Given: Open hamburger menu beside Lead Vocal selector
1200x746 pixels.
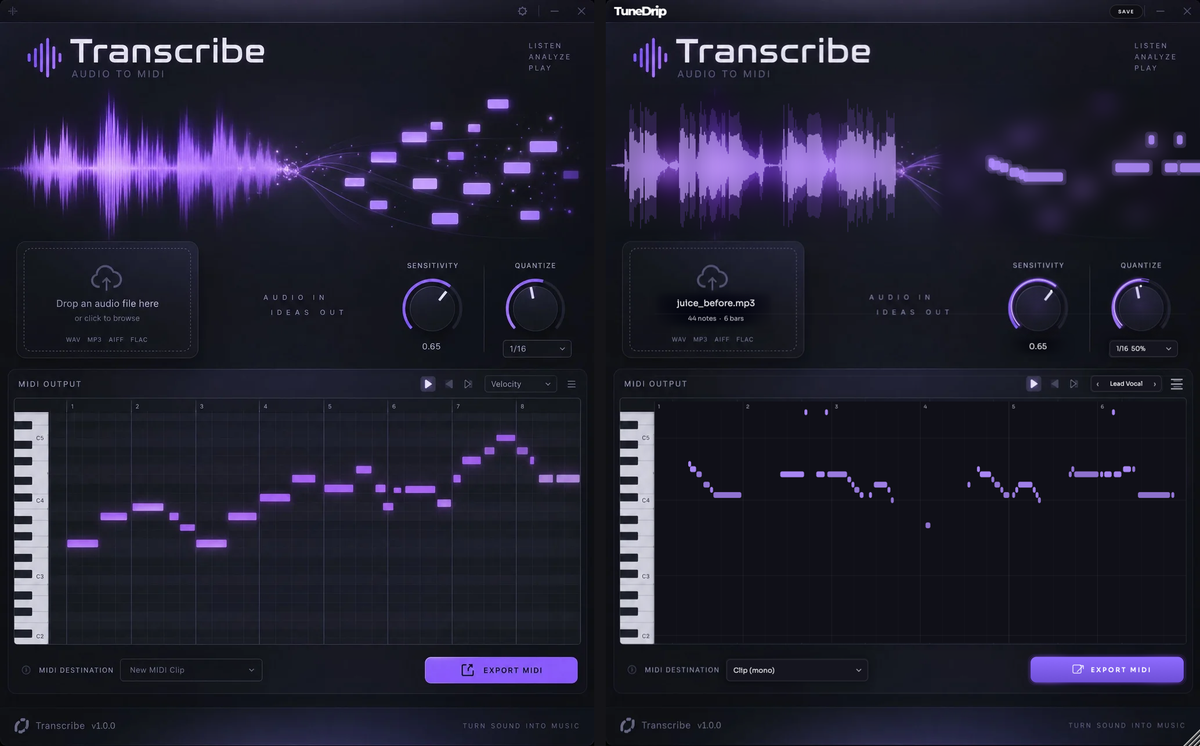Looking at the screenshot, I should tap(1177, 384).
